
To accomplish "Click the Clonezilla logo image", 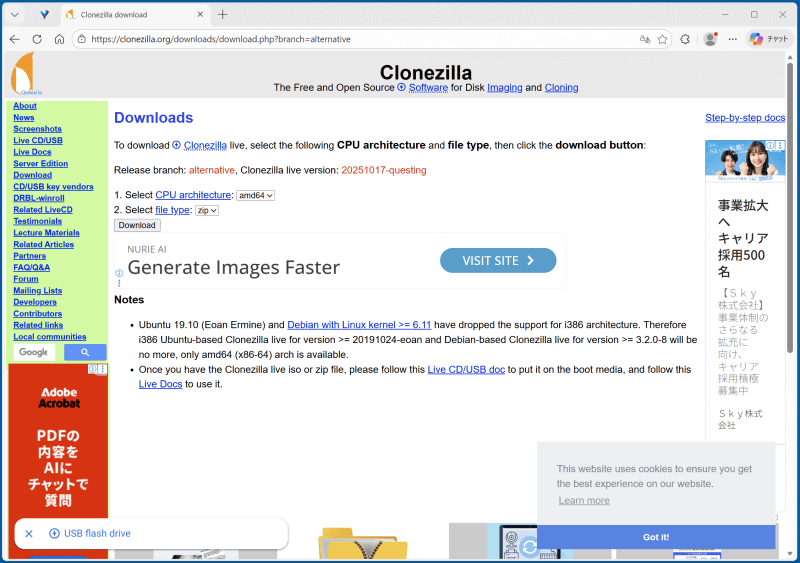I will coord(25,74).
